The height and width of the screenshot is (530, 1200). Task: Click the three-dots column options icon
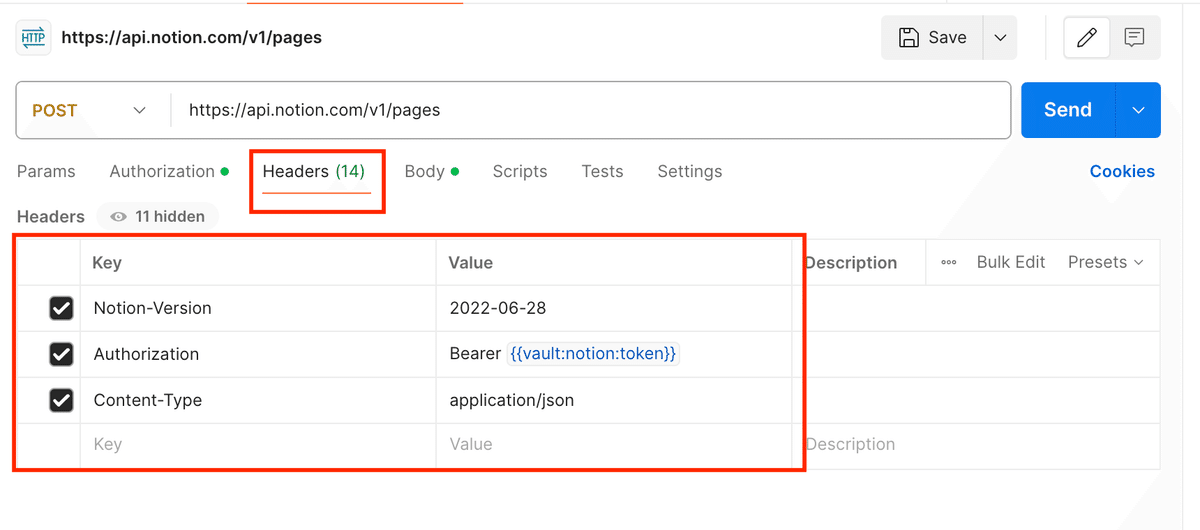949,263
